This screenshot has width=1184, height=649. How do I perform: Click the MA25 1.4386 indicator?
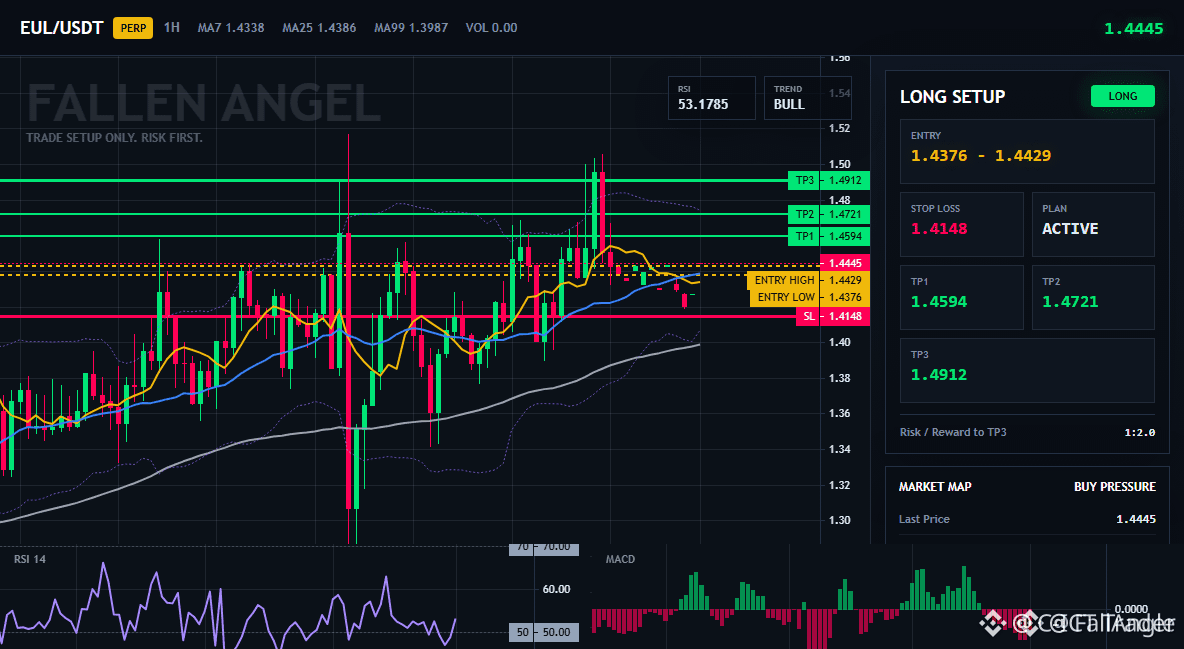point(319,28)
